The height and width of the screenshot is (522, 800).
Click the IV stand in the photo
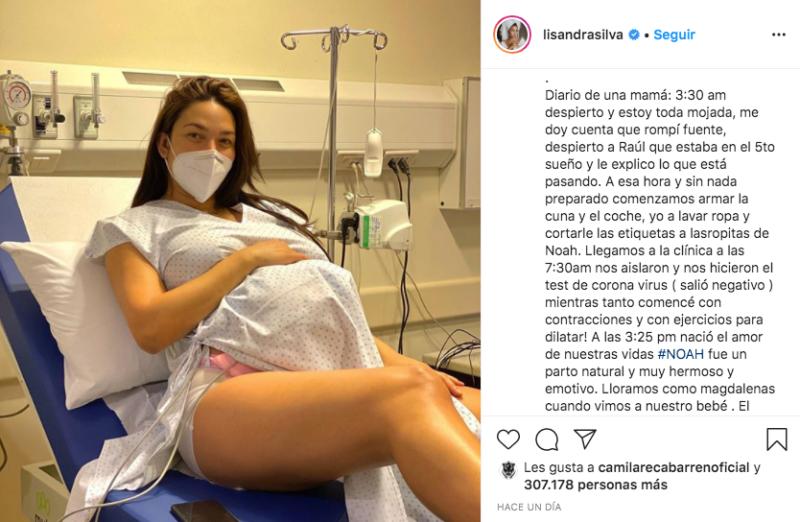coord(335,138)
